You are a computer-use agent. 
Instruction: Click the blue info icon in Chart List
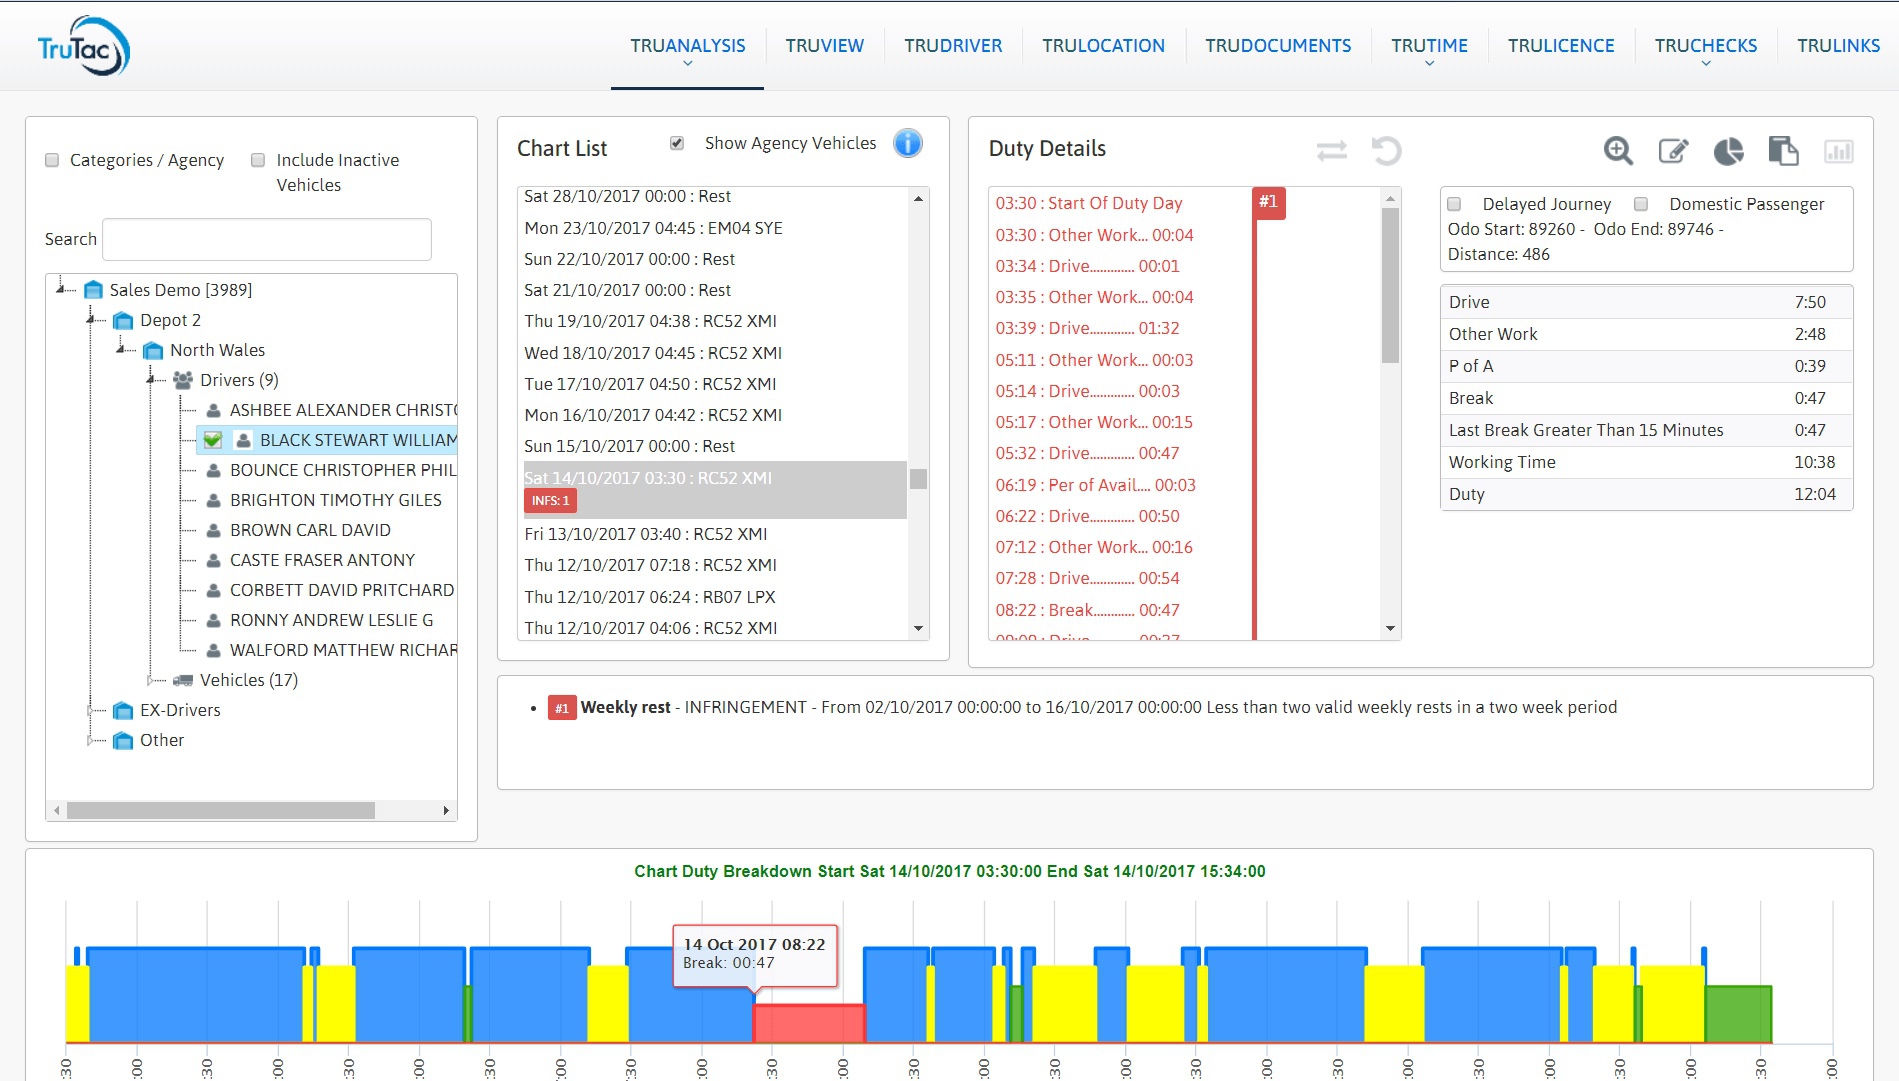(907, 144)
